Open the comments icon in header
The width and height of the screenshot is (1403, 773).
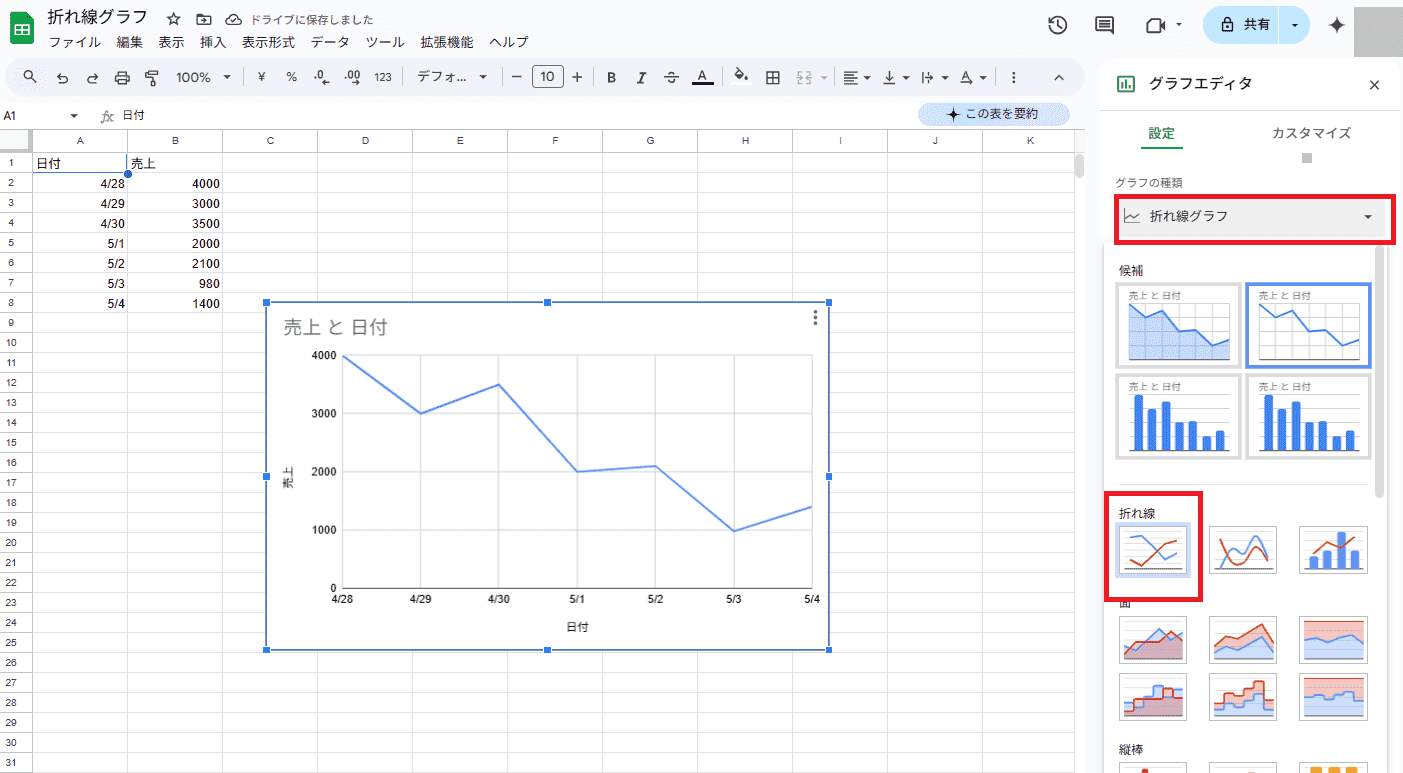(x=1104, y=25)
